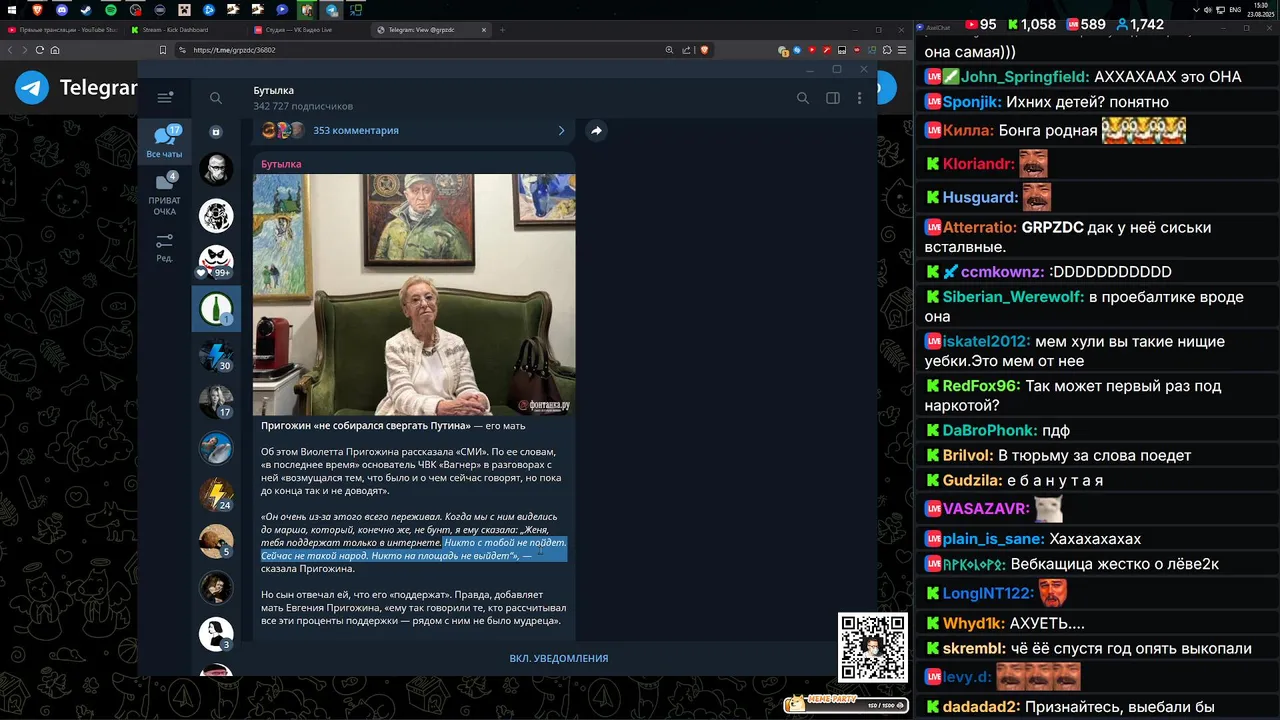The height and width of the screenshot is (720, 1280).
Task: Click the Telegram logo in page header
Action: [33, 88]
